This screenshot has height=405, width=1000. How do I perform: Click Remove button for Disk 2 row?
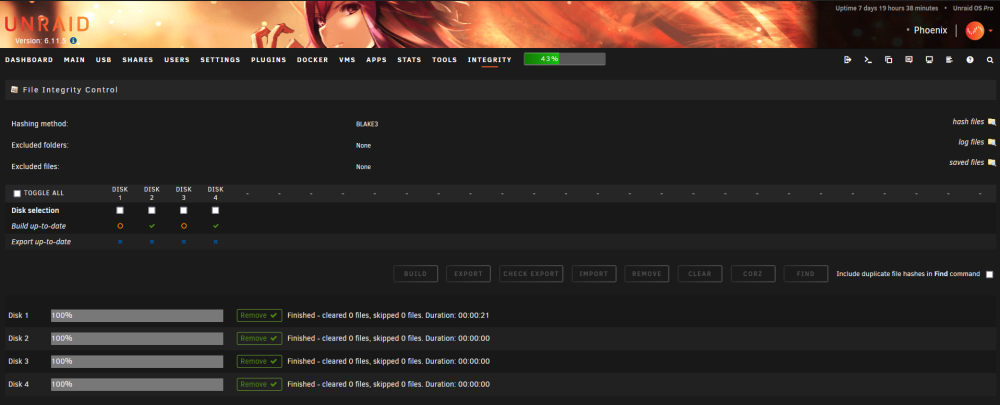coord(259,338)
